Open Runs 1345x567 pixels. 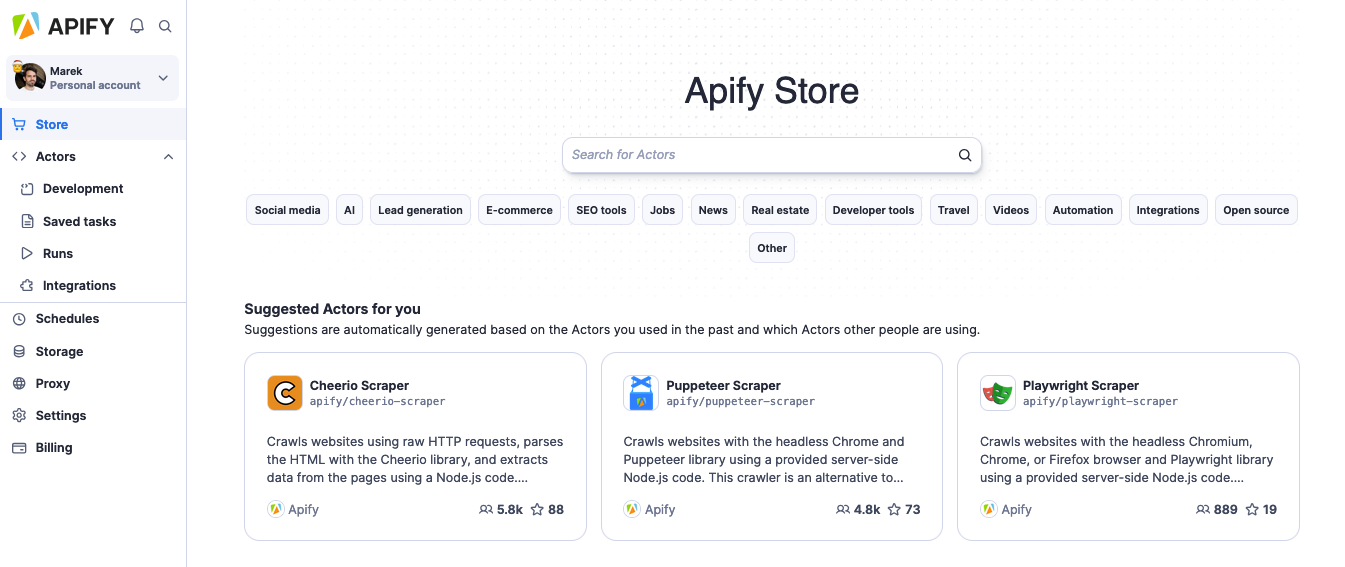(x=58, y=254)
